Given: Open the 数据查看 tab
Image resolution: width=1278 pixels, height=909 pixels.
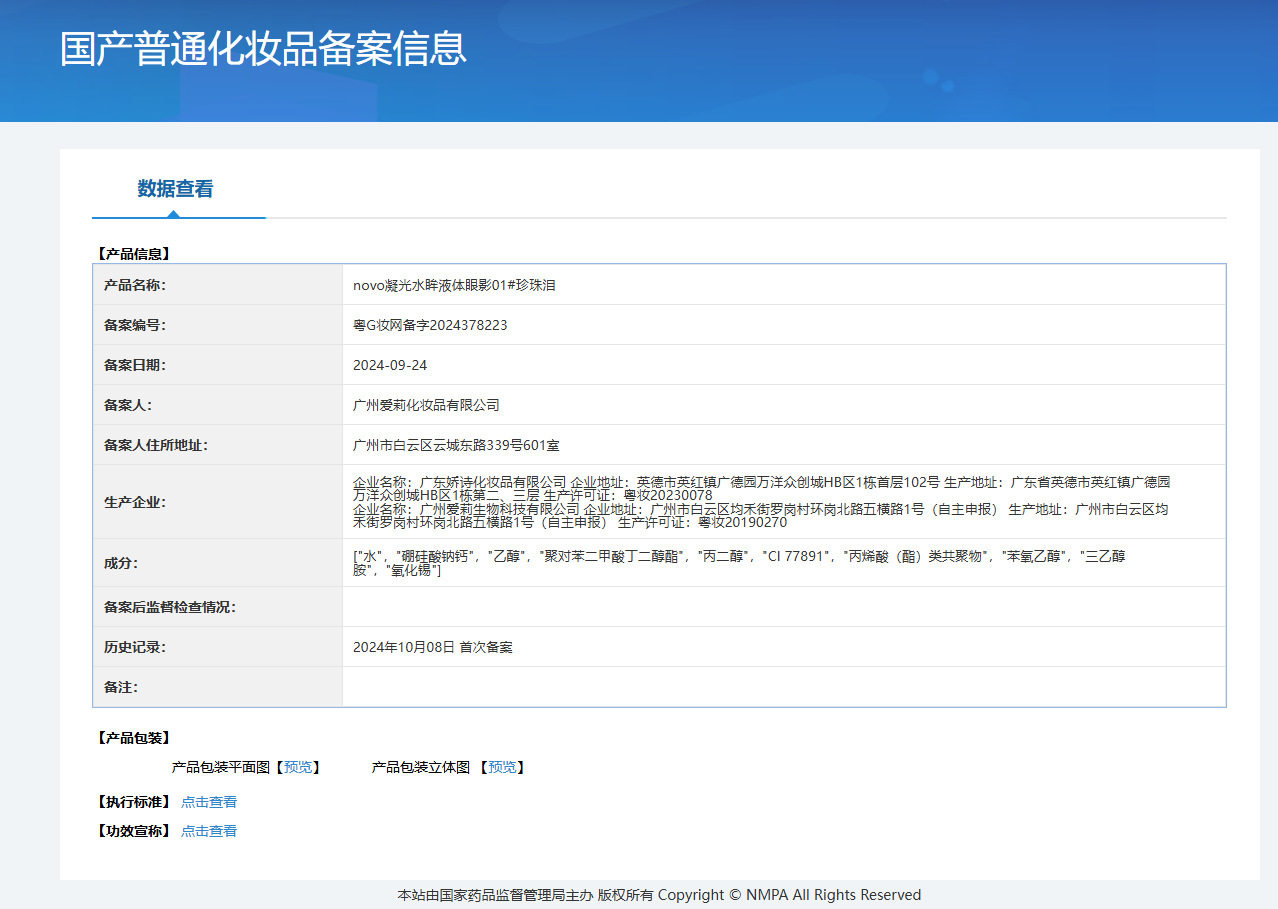Looking at the screenshot, I should [x=176, y=188].
